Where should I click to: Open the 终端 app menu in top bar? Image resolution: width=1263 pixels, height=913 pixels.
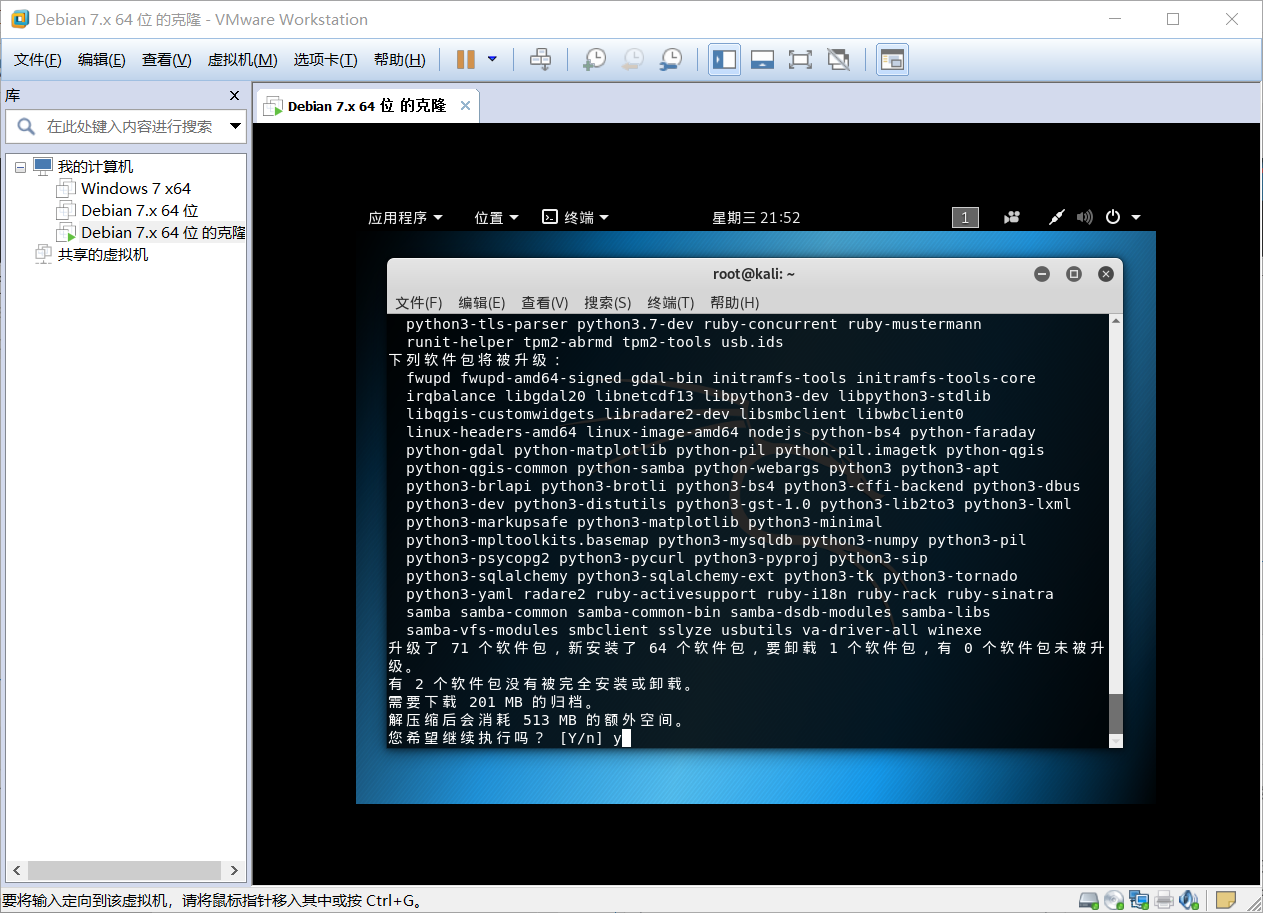pyautogui.click(x=576, y=218)
